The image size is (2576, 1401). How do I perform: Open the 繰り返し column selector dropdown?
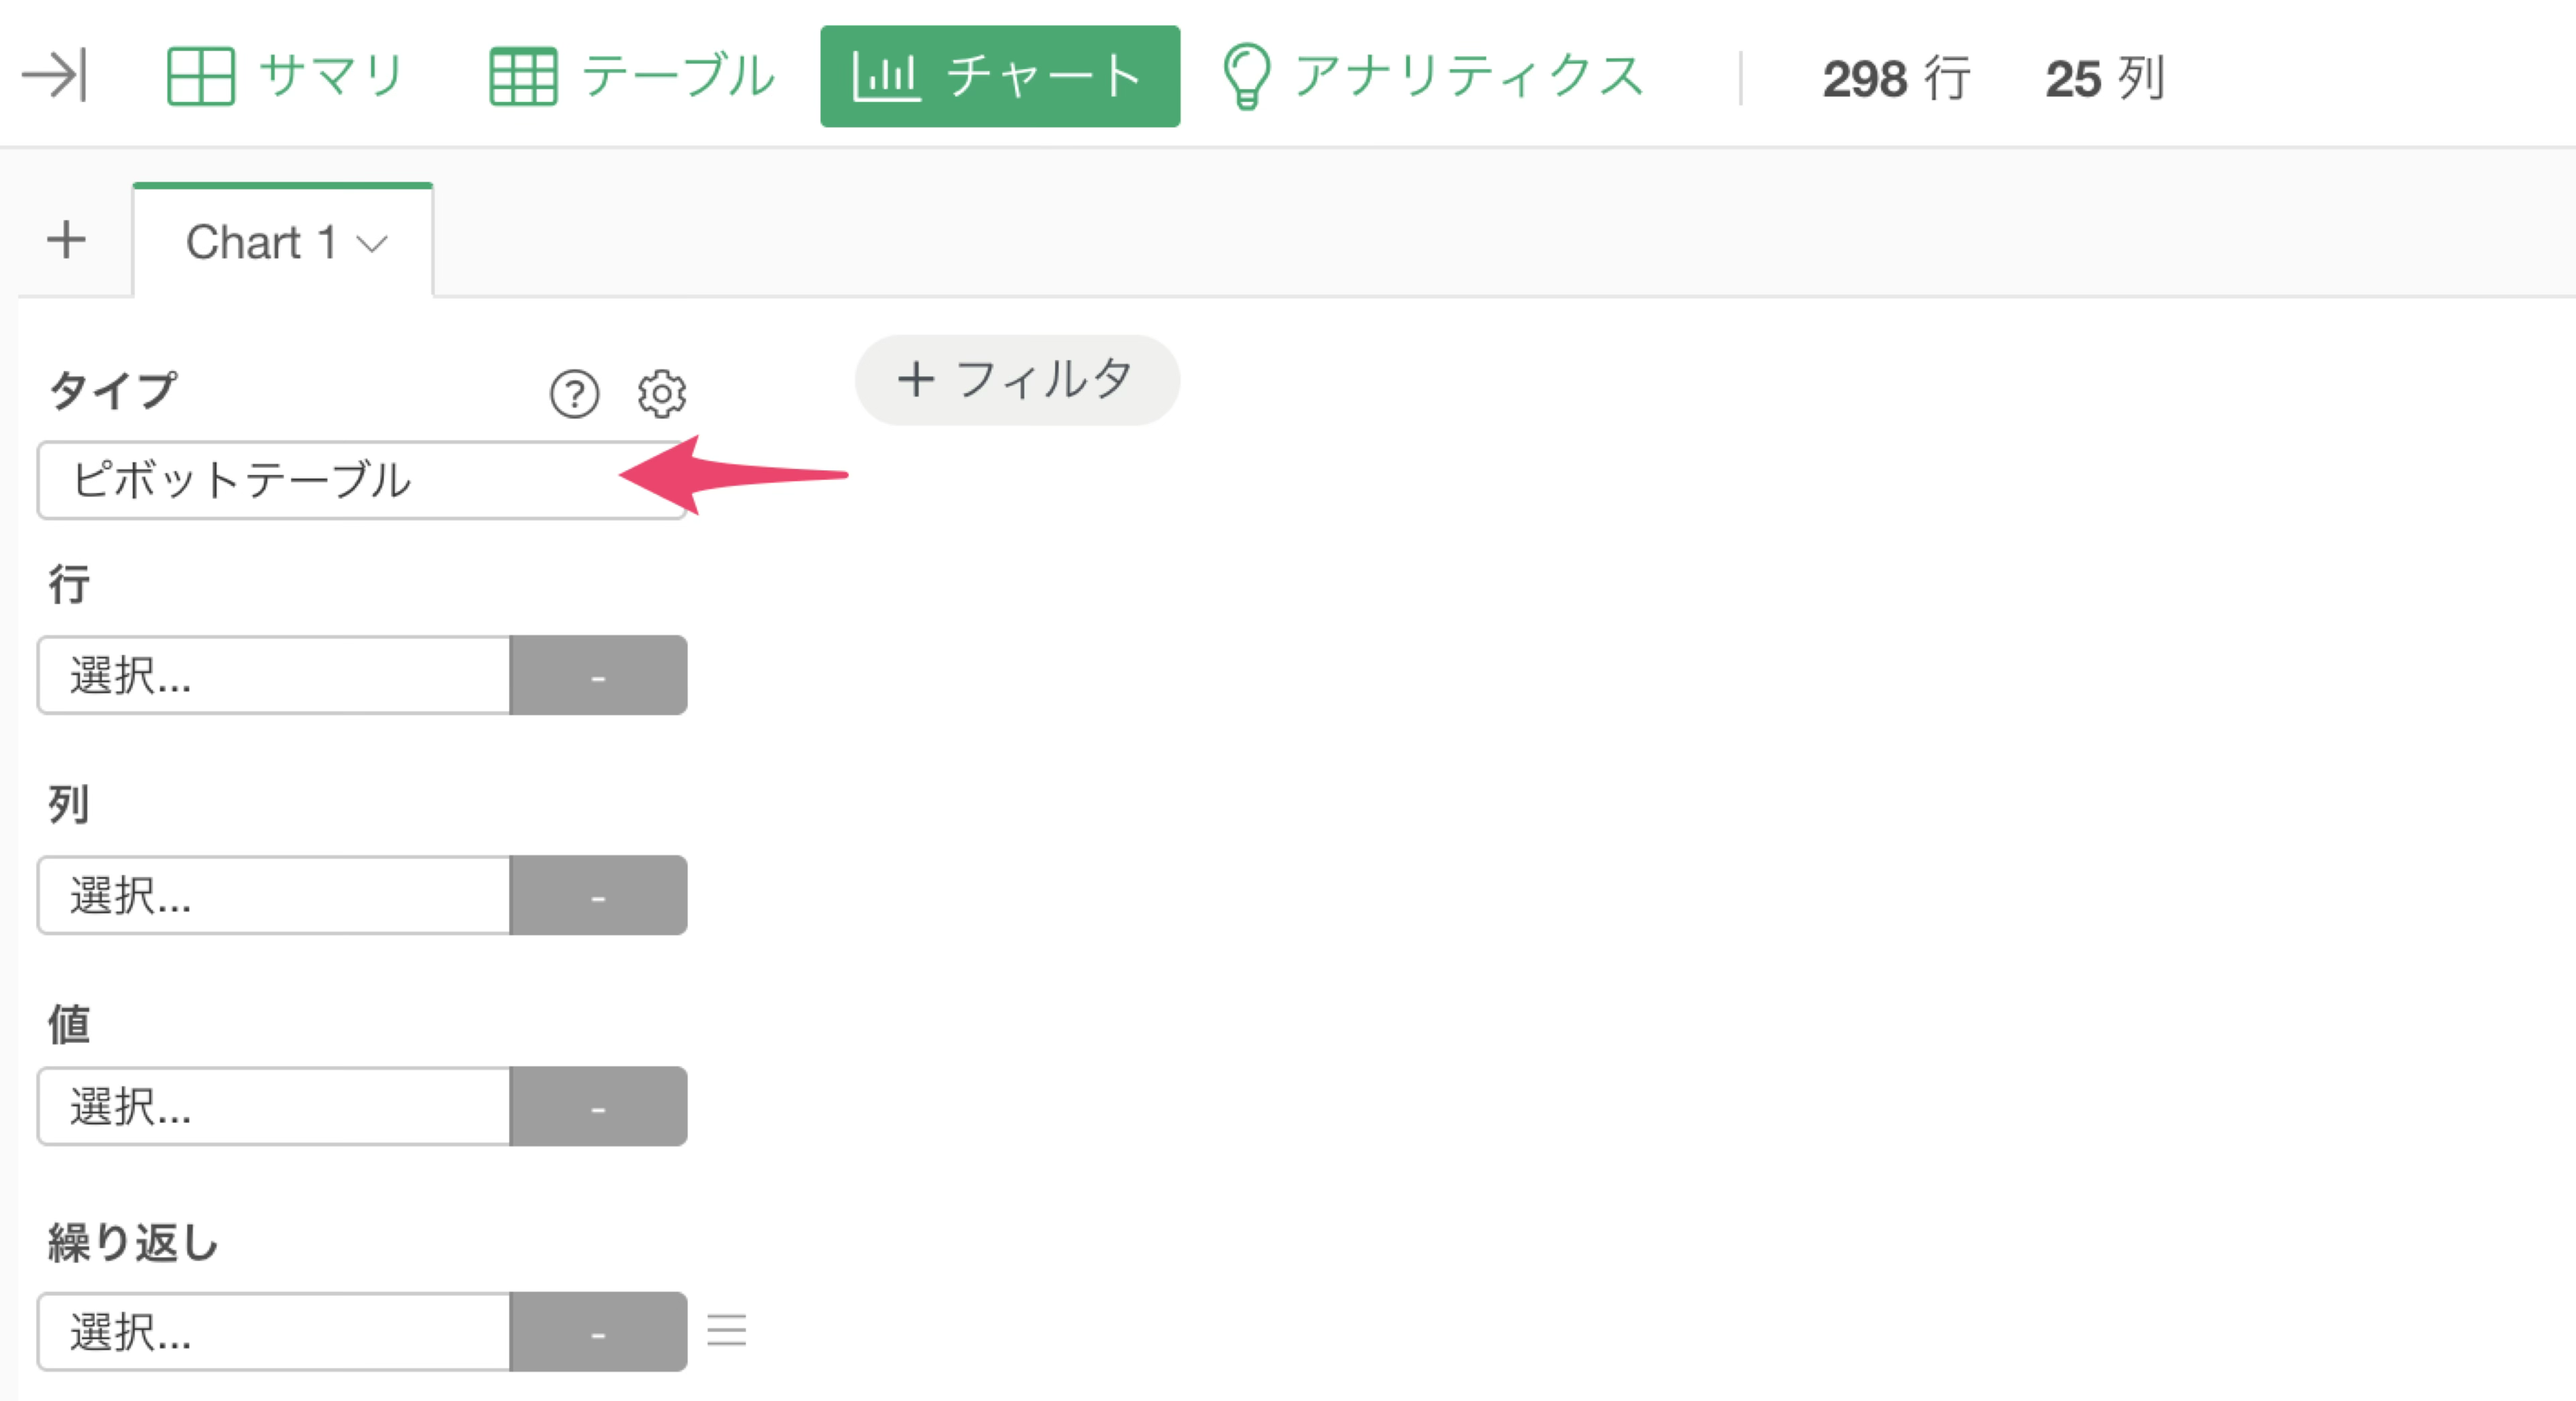click(x=274, y=1331)
